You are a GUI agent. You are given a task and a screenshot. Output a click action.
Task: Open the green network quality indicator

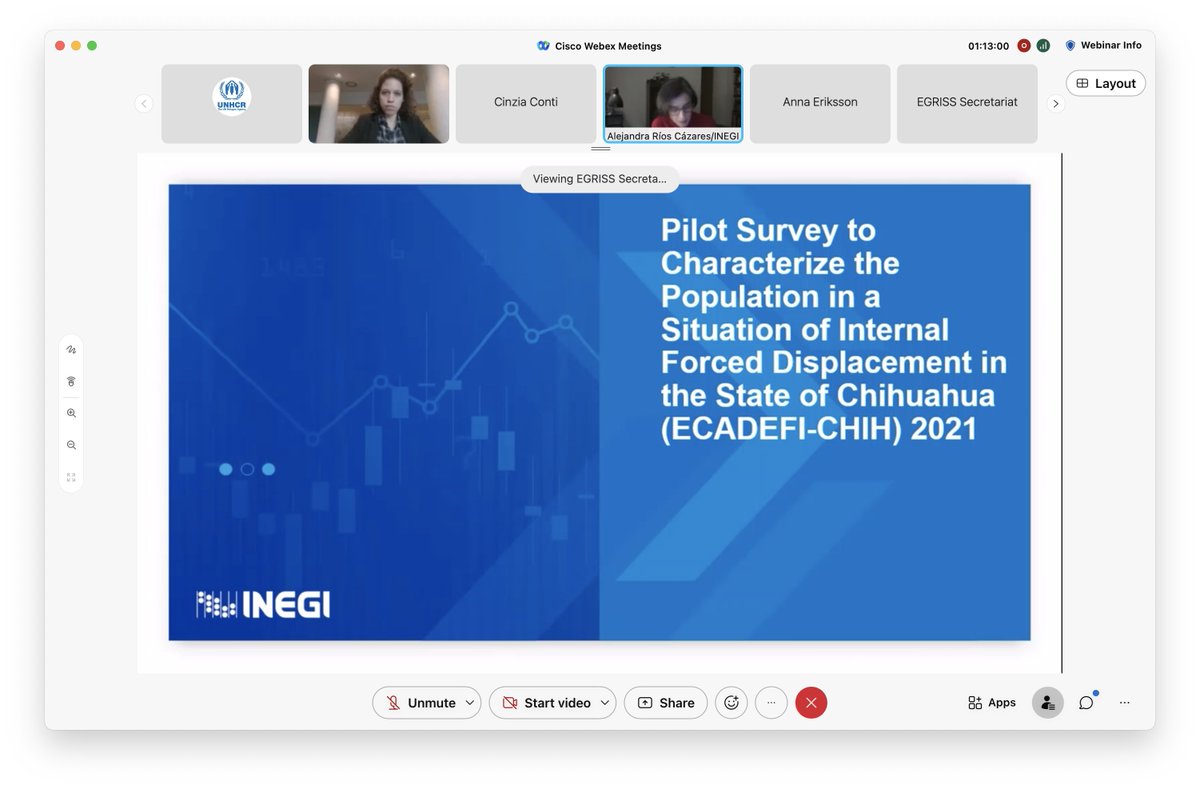click(x=1043, y=46)
